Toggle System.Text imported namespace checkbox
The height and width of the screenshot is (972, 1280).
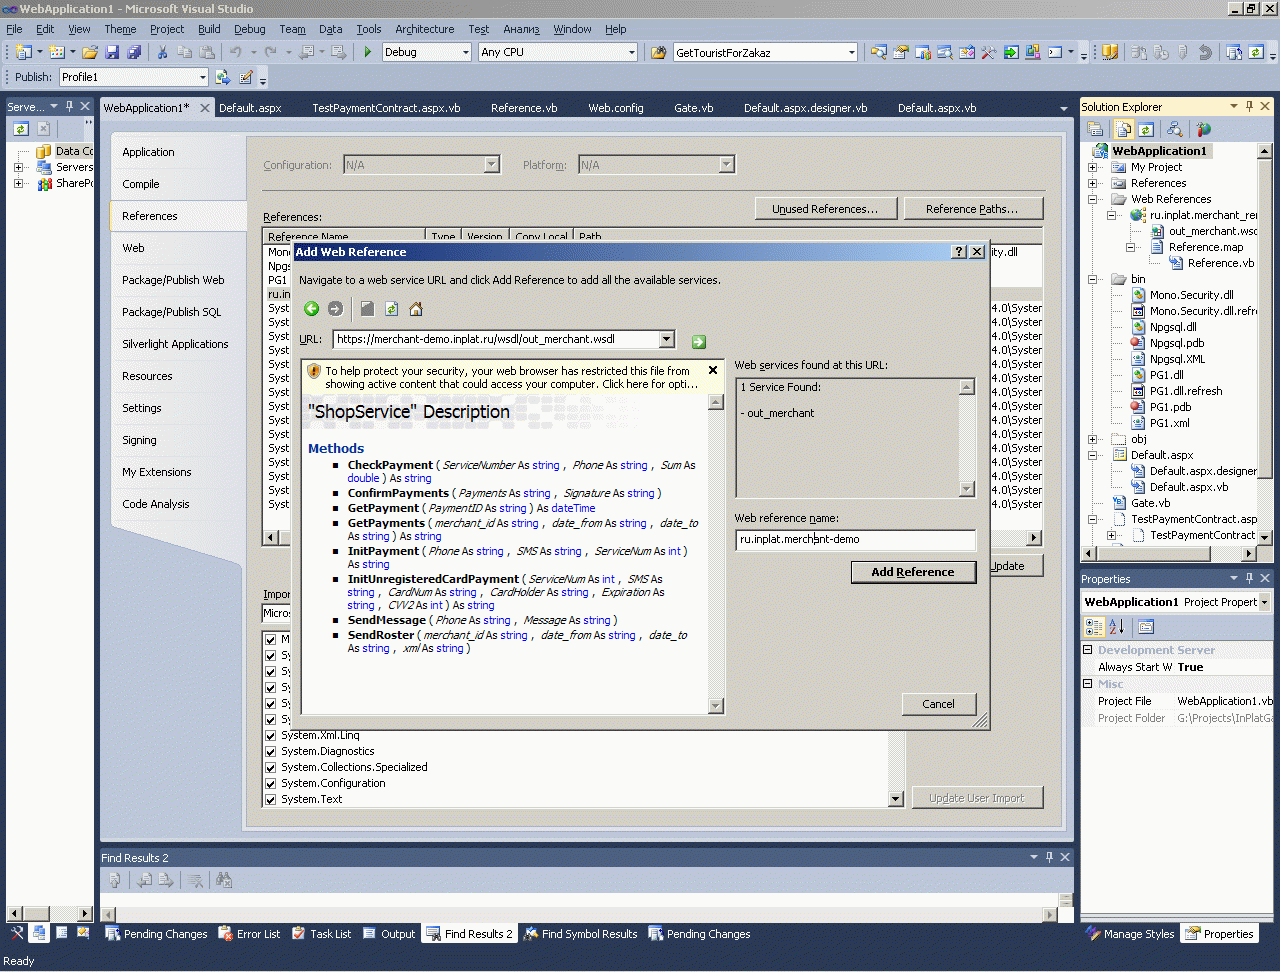click(x=271, y=799)
